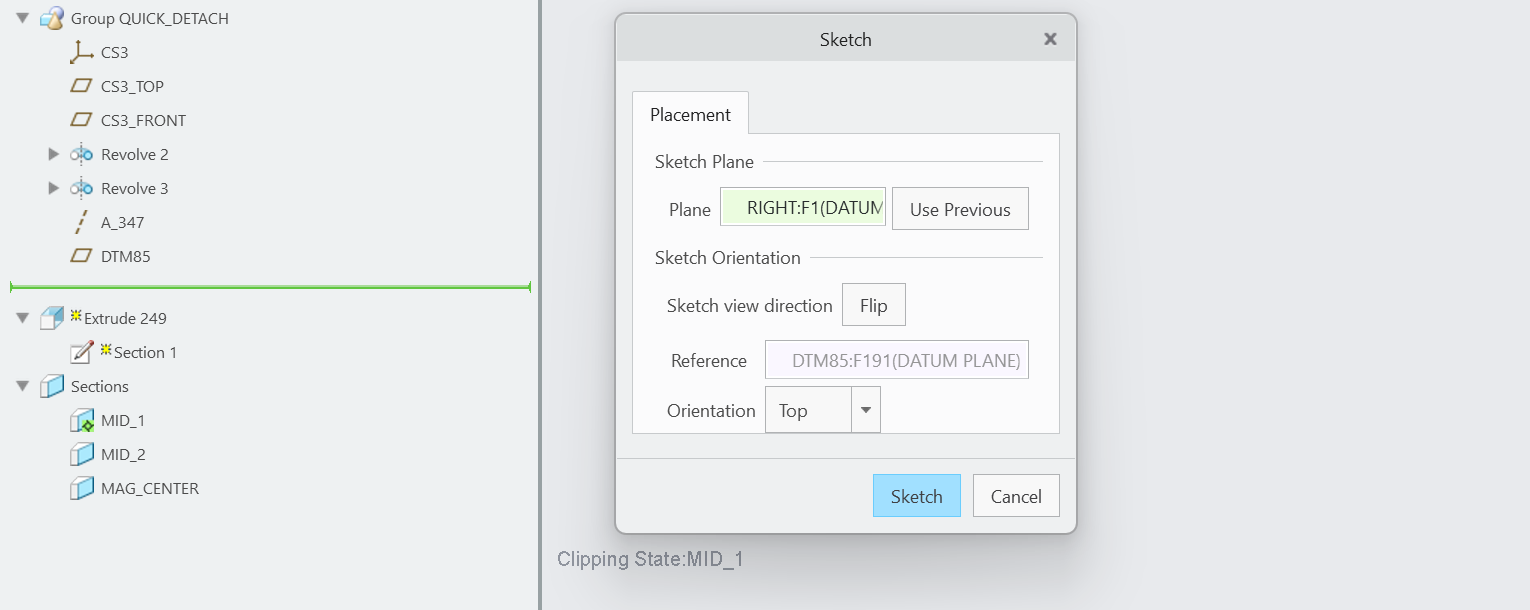Click the CS3_TOP datum plane icon

(81, 85)
